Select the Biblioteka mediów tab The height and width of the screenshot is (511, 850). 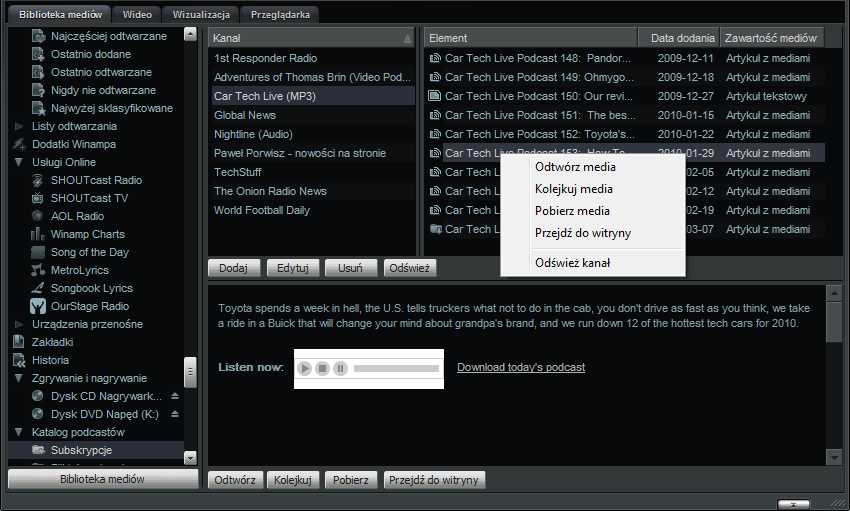click(x=60, y=15)
